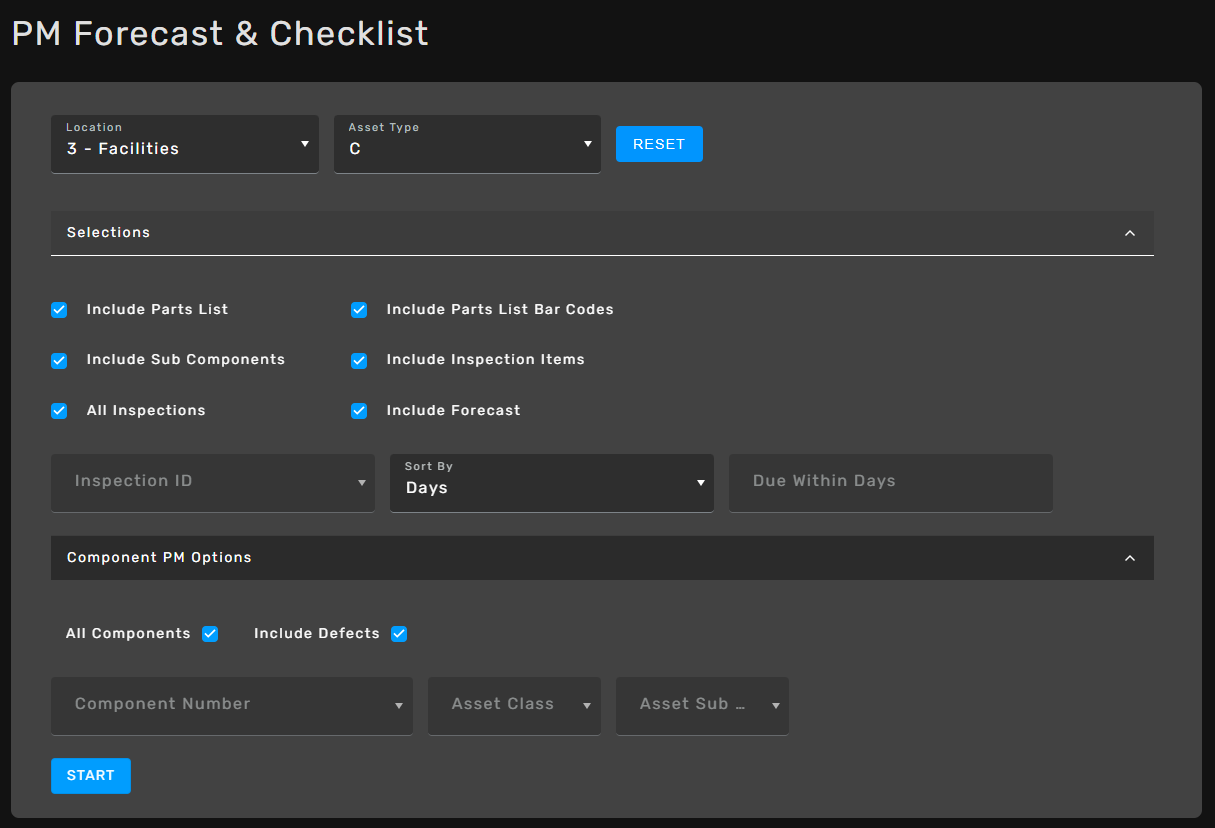Image resolution: width=1215 pixels, height=828 pixels.
Task: Open the Component Number dropdown
Action: [x=231, y=705]
